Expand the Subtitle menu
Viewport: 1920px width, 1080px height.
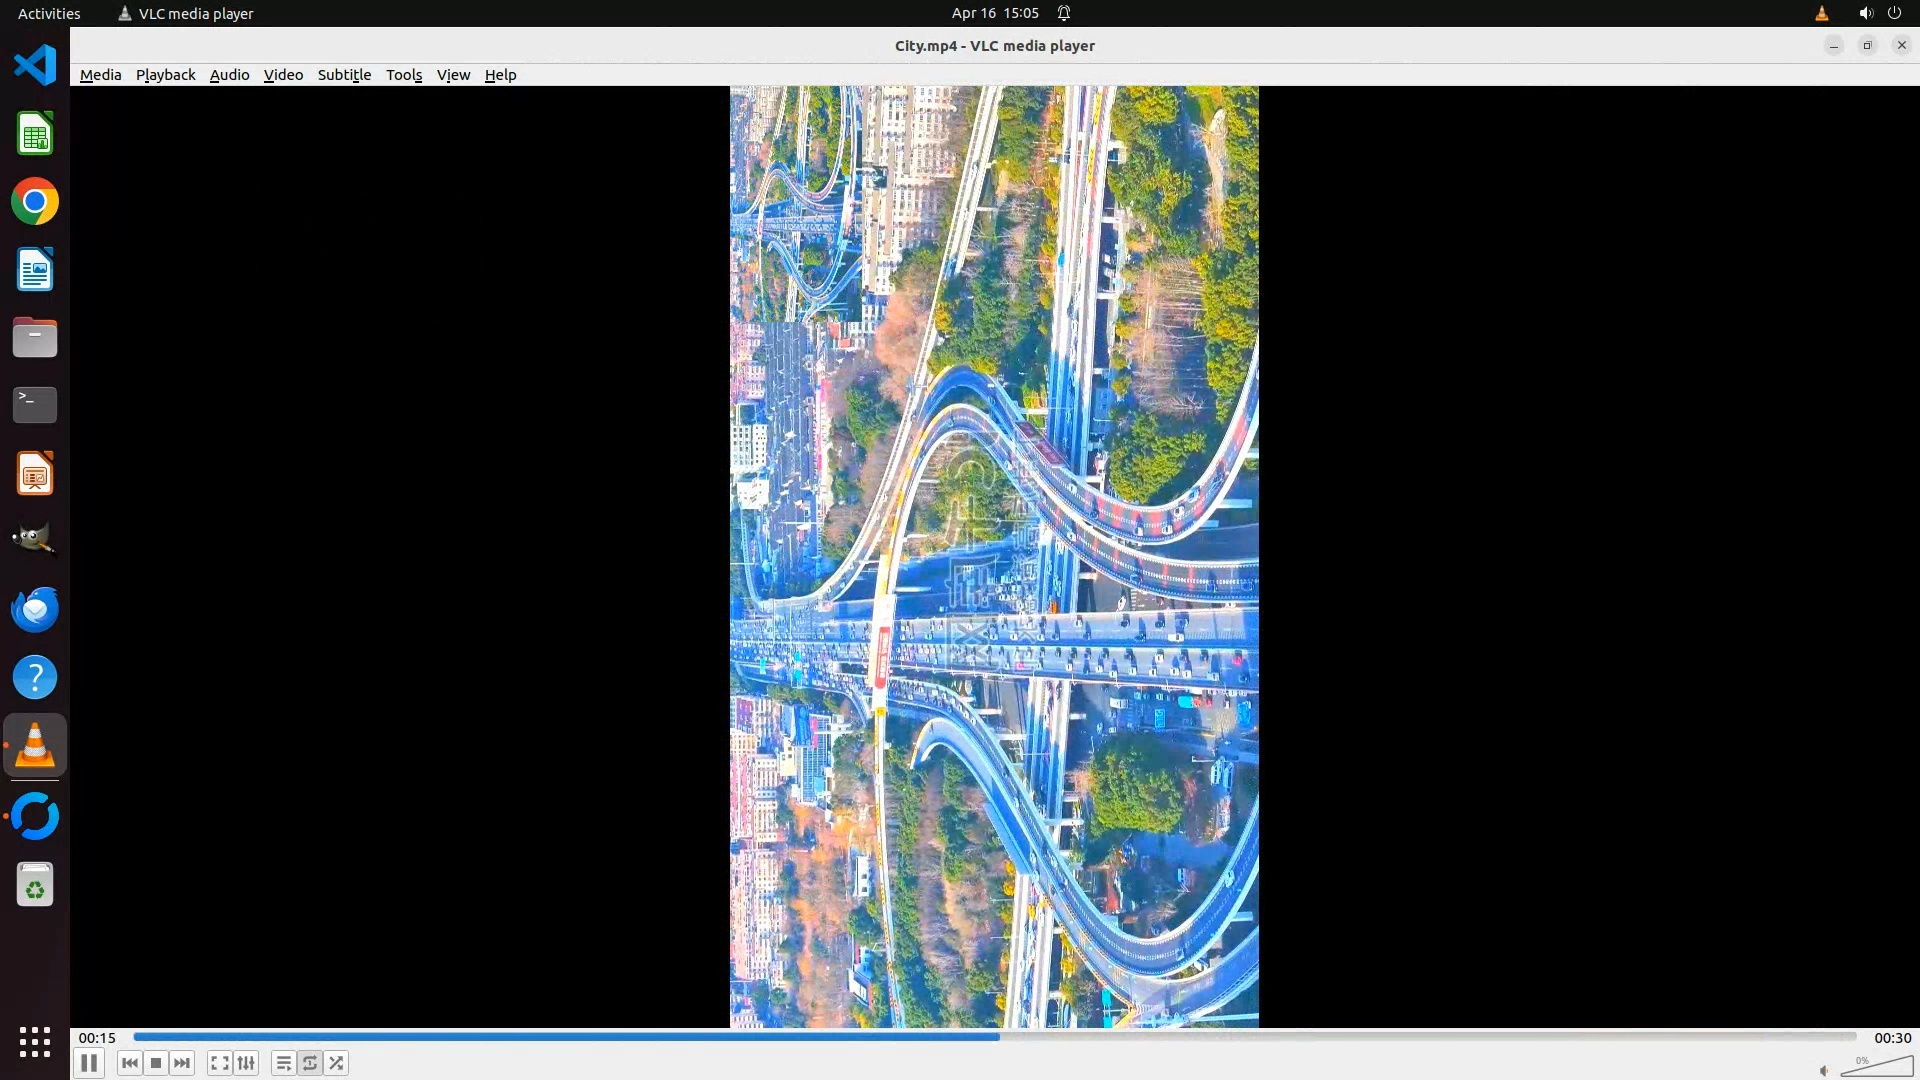click(x=344, y=75)
